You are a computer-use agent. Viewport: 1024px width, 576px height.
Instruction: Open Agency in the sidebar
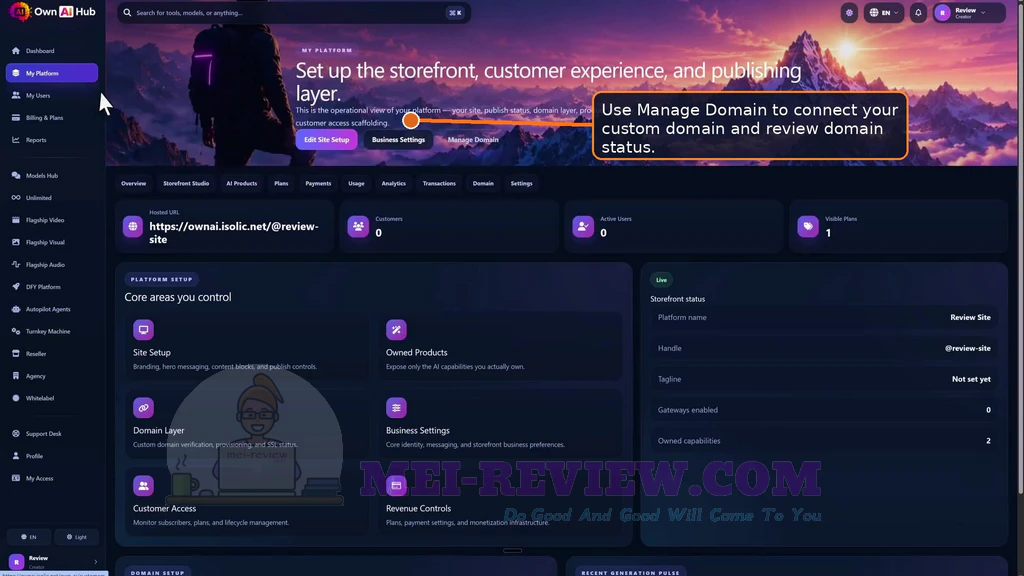coord(52,376)
